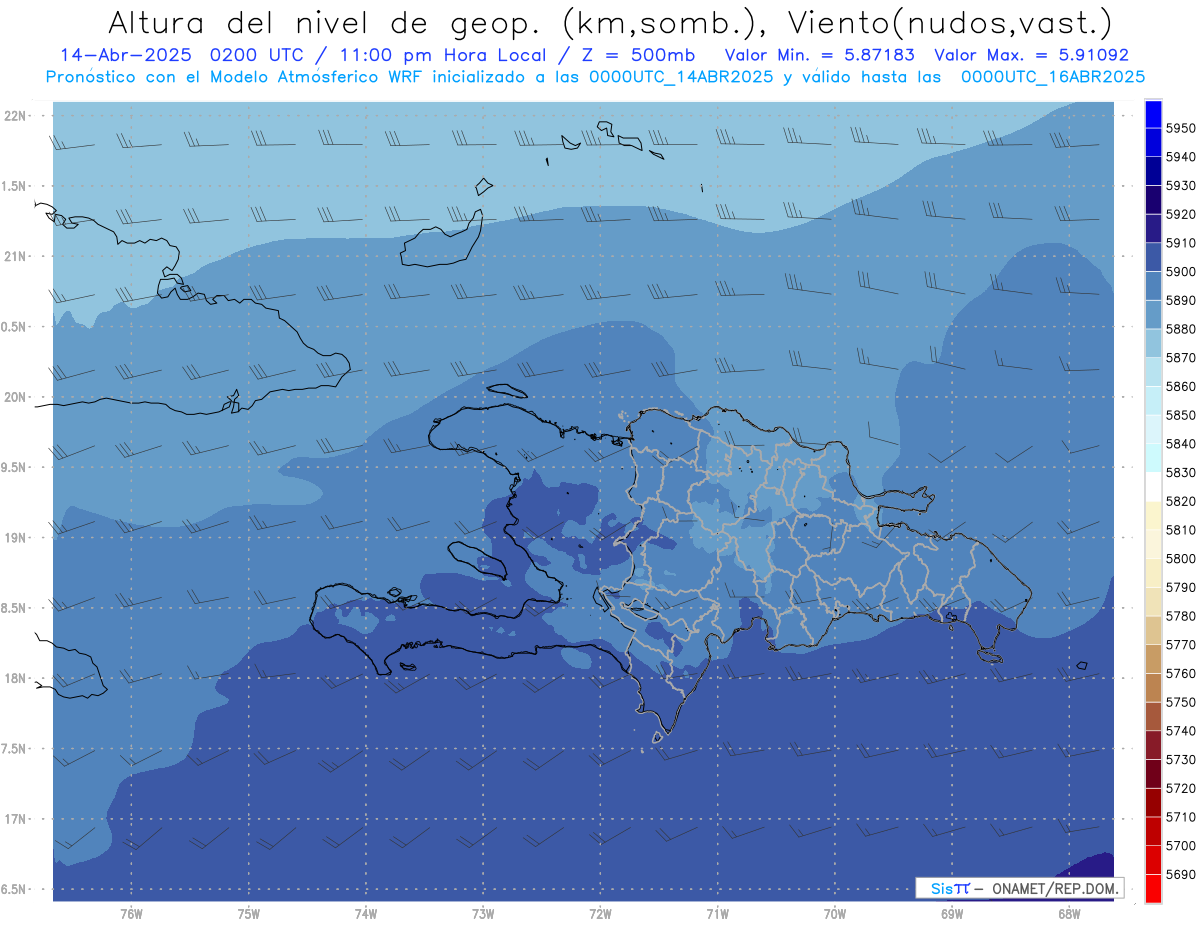The height and width of the screenshot is (927, 1200).
Task: Click the '18N' latitude label
Action: (14, 679)
